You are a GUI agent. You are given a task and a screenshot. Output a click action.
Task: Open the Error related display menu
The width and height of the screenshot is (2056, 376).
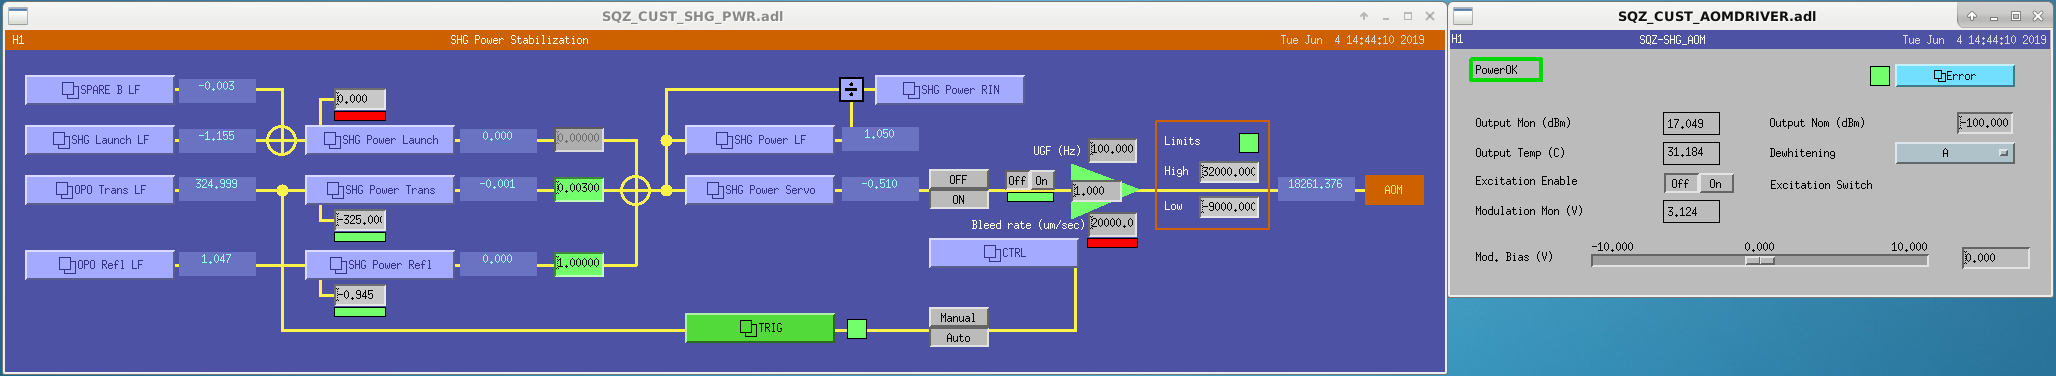click(1955, 76)
